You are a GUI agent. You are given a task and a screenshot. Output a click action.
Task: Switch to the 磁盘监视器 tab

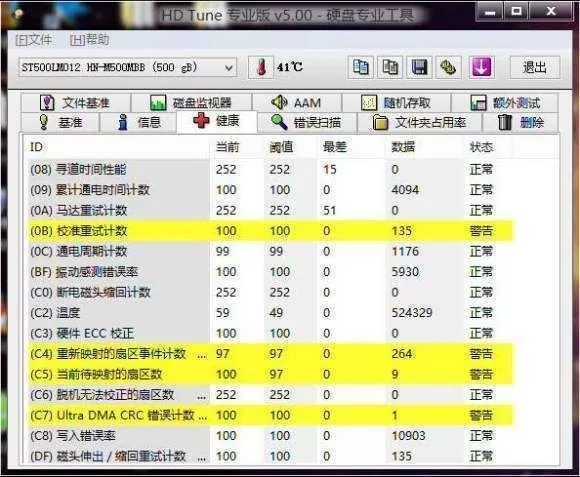(191, 102)
